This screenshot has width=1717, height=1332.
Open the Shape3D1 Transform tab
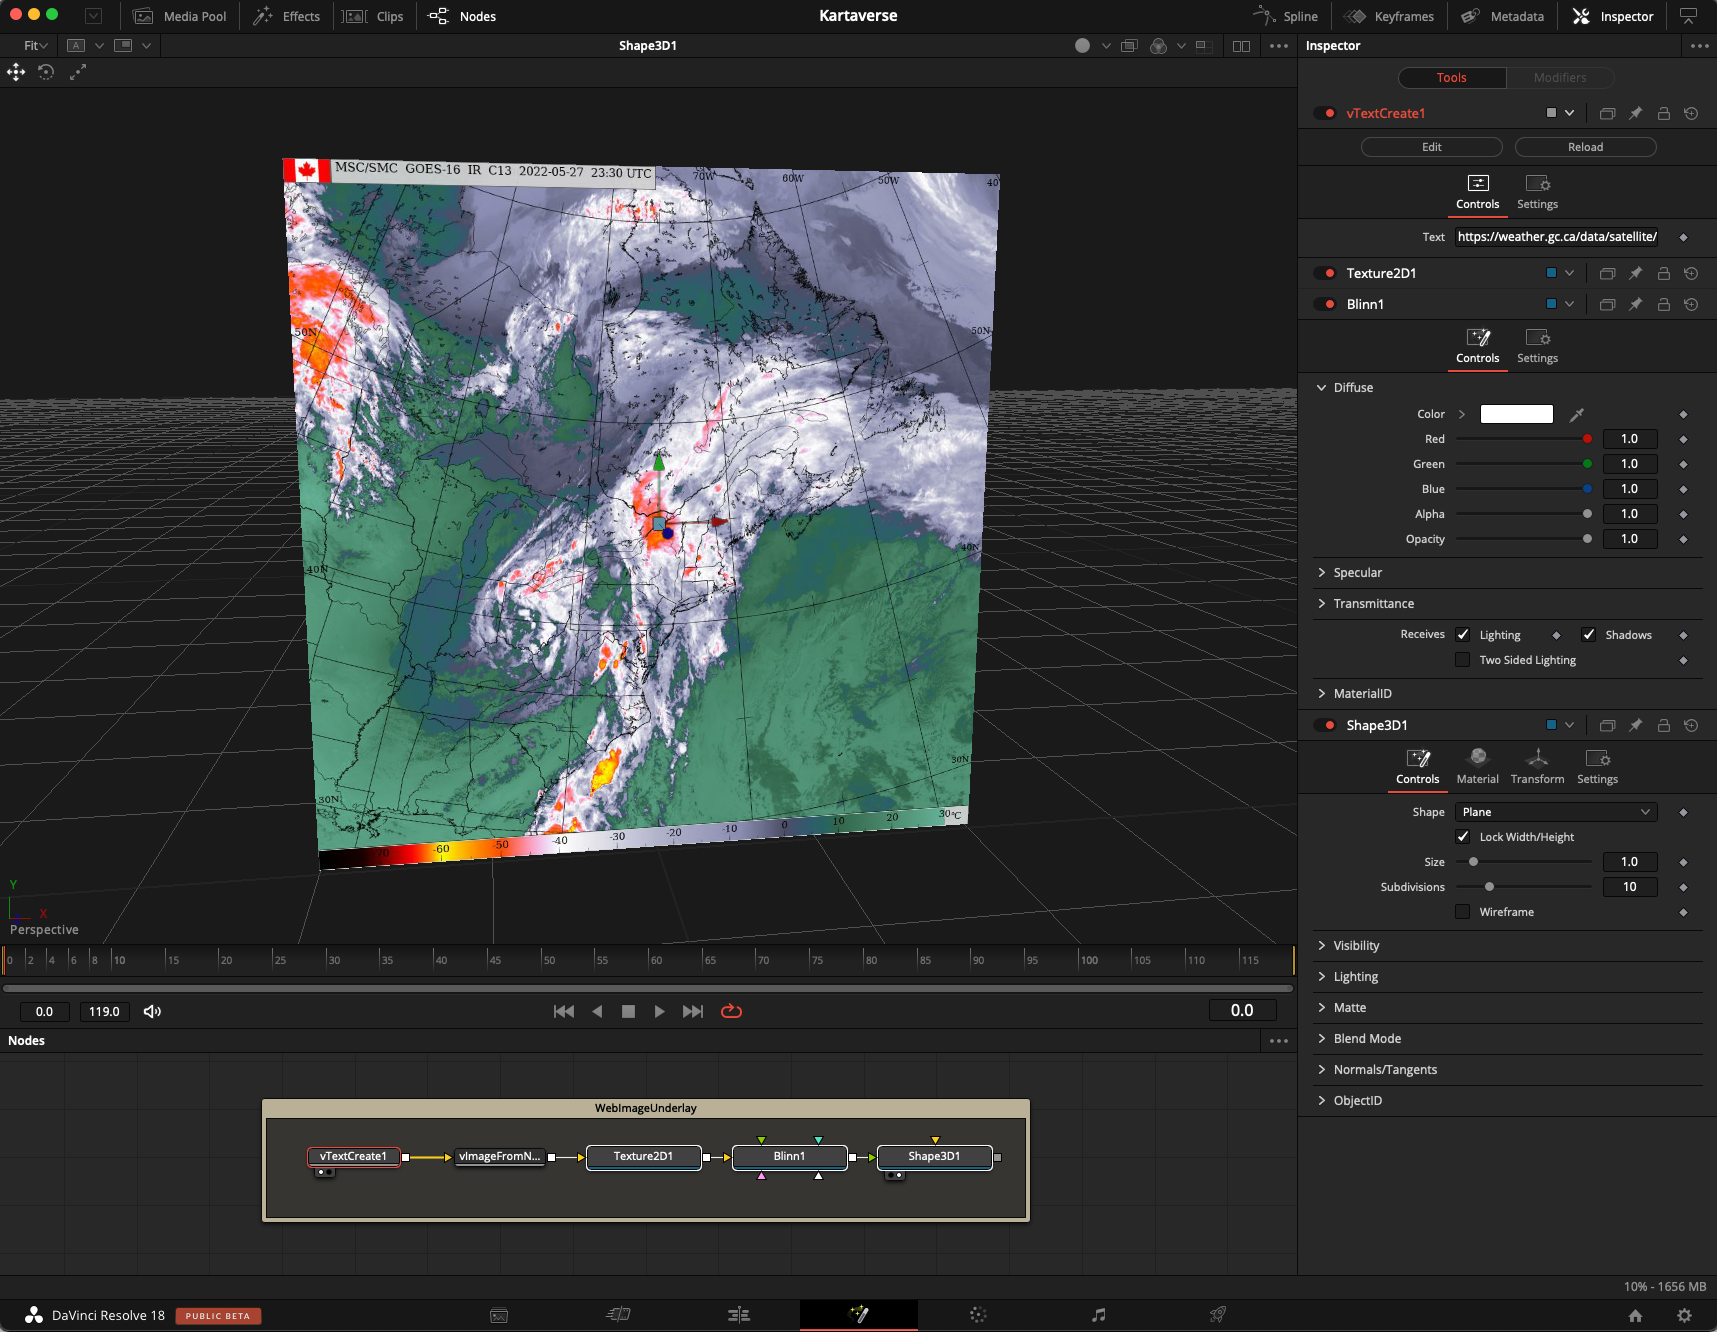pyautogui.click(x=1537, y=767)
